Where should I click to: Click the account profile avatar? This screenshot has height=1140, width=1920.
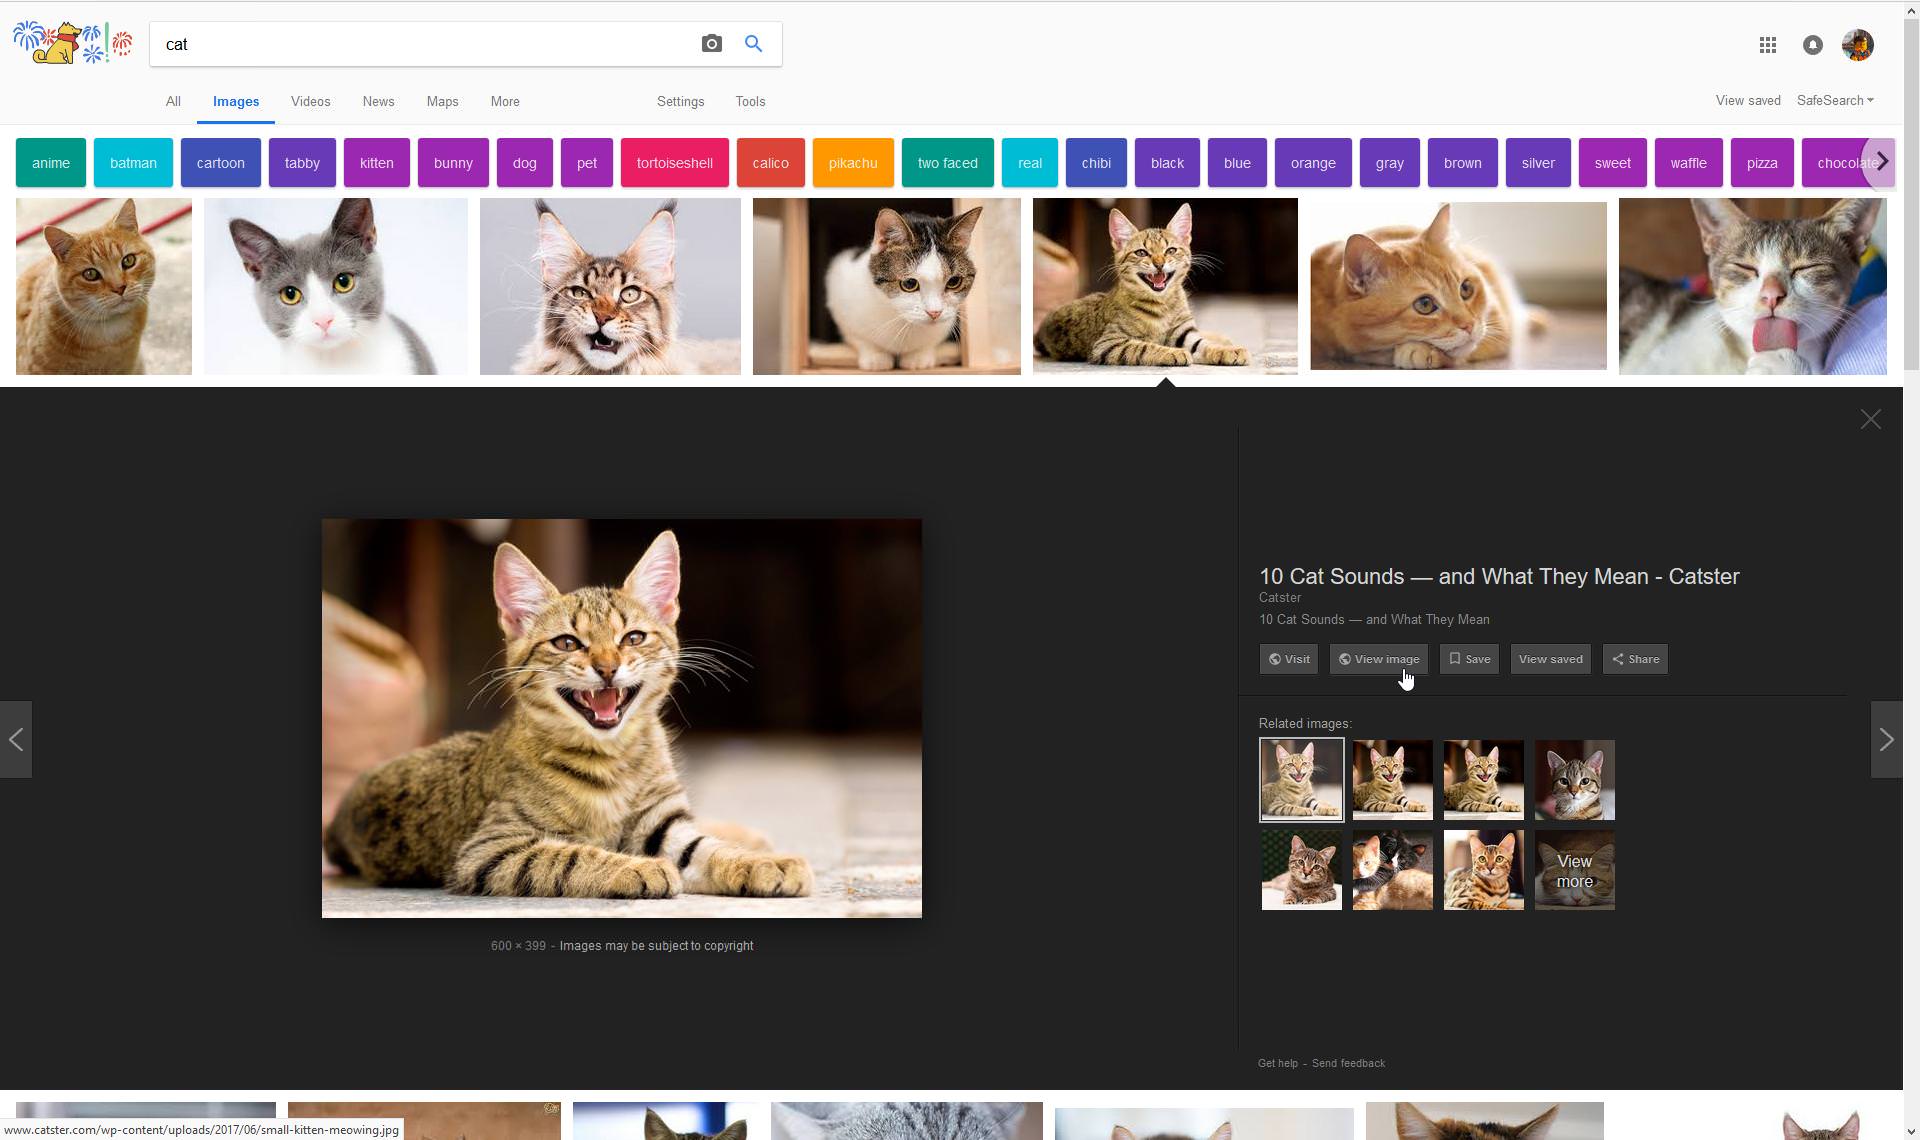tap(1857, 45)
